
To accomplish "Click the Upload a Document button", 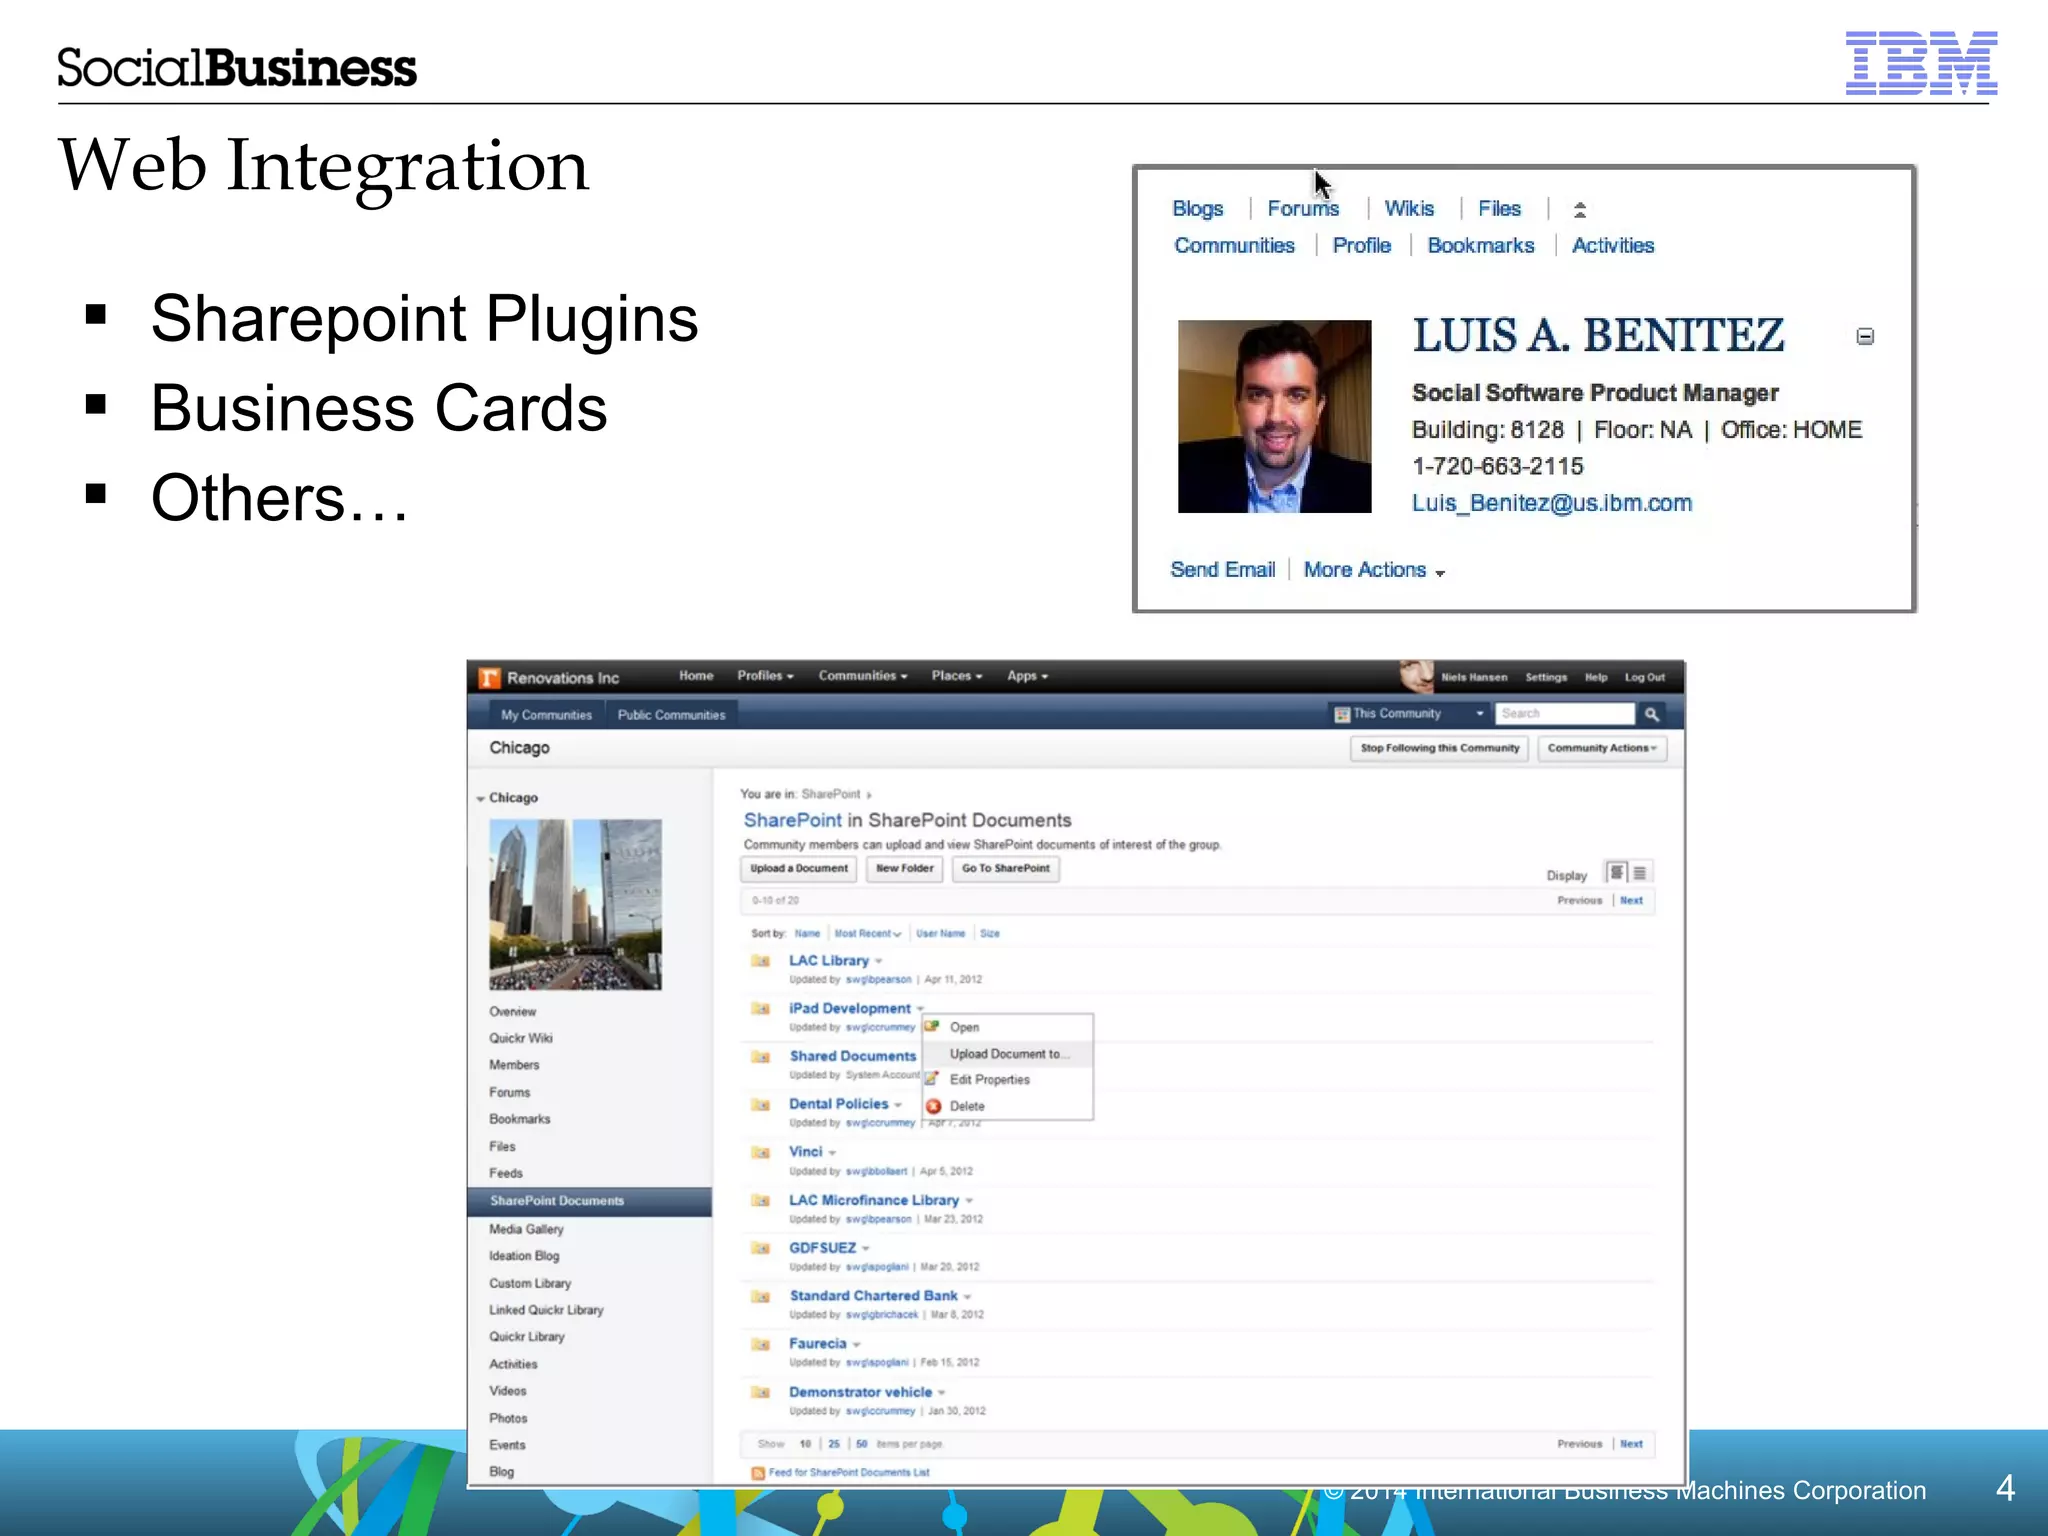I will 799,869.
